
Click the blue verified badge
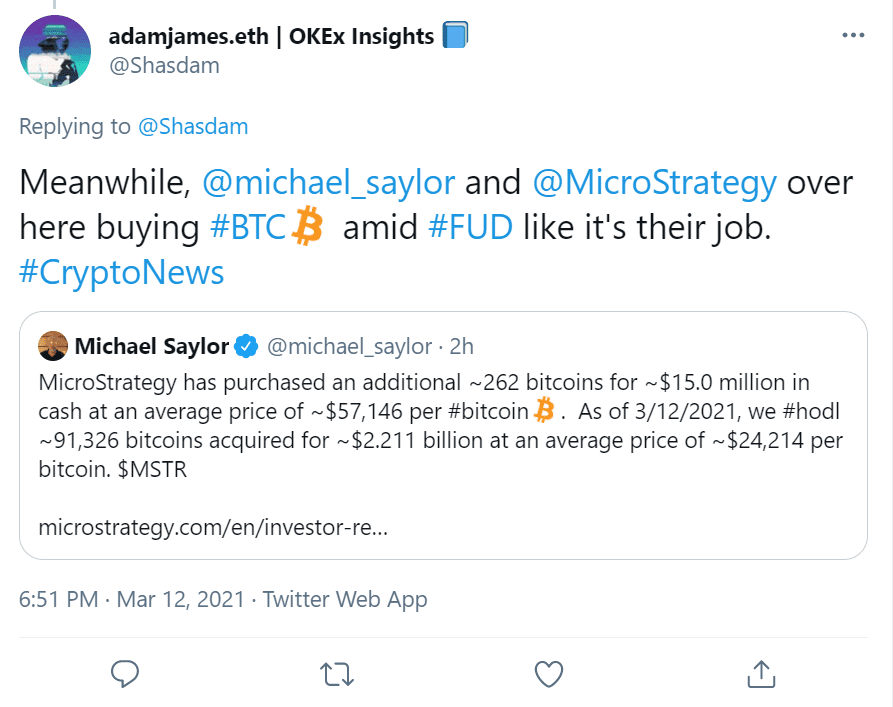[246, 347]
